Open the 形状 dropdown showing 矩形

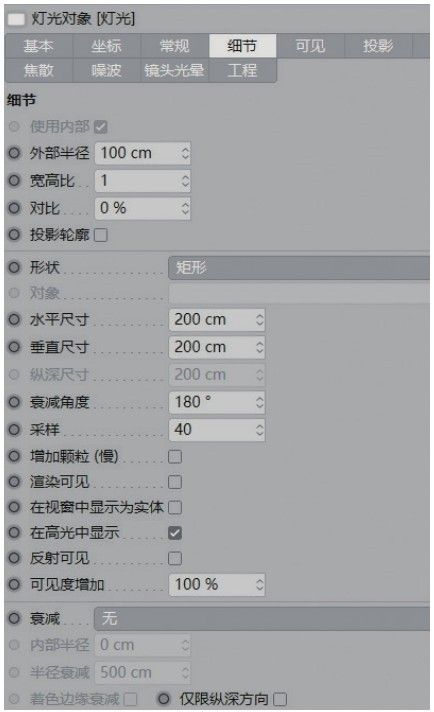(299, 267)
